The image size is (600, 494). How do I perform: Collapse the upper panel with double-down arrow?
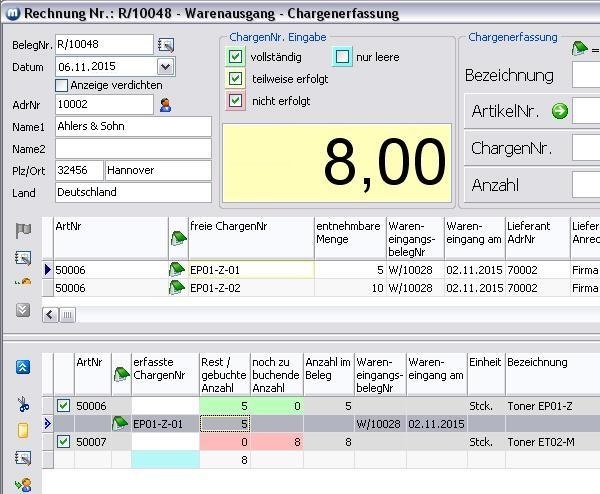pos(22,309)
